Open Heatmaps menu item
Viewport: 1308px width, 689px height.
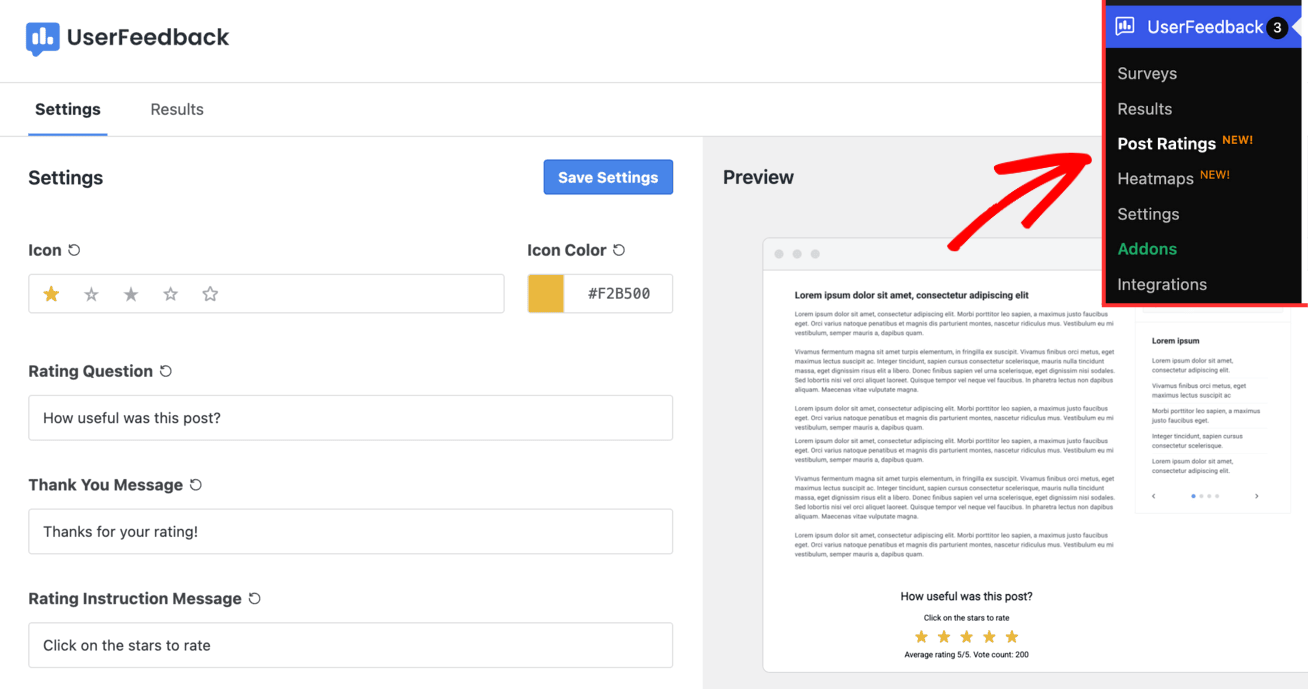(1155, 179)
